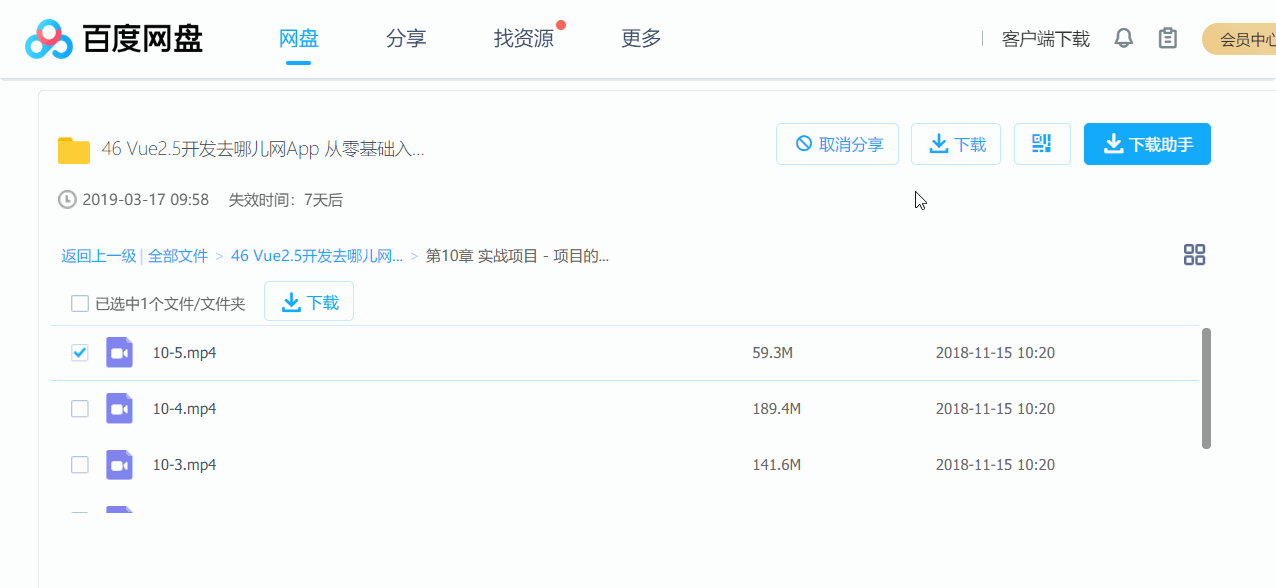The image size is (1276, 588).
Task: Go to 全部文件 breadcrumb
Action: click(178, 256)
